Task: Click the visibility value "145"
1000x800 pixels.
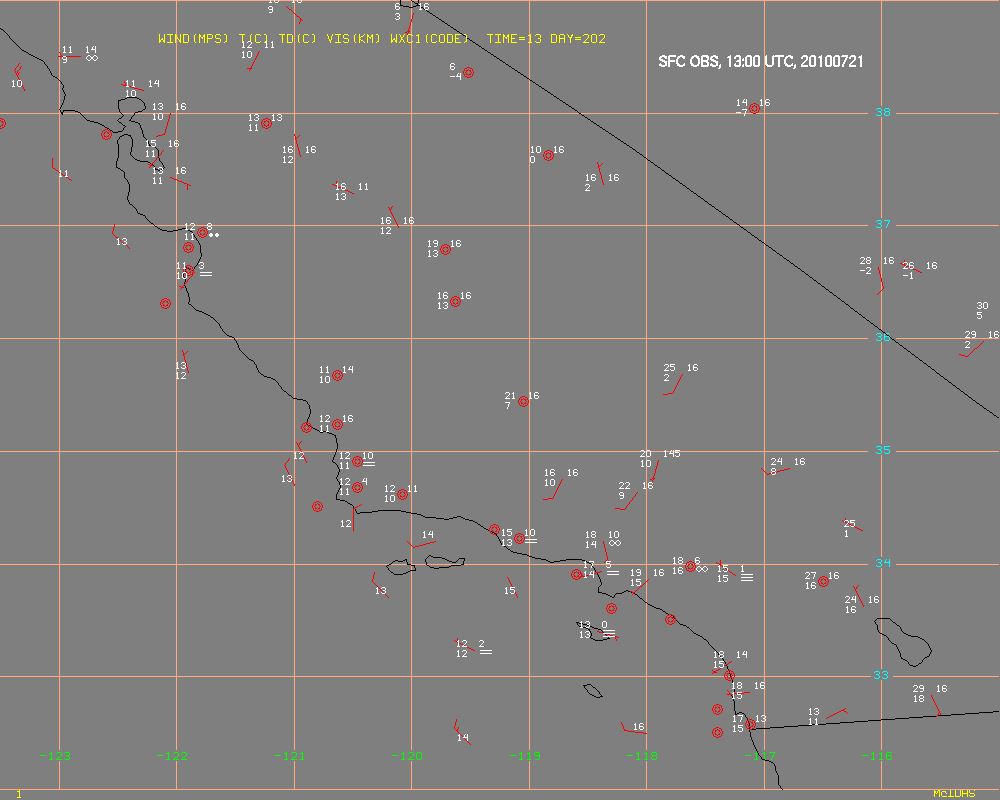Action: tap(672, 454)
